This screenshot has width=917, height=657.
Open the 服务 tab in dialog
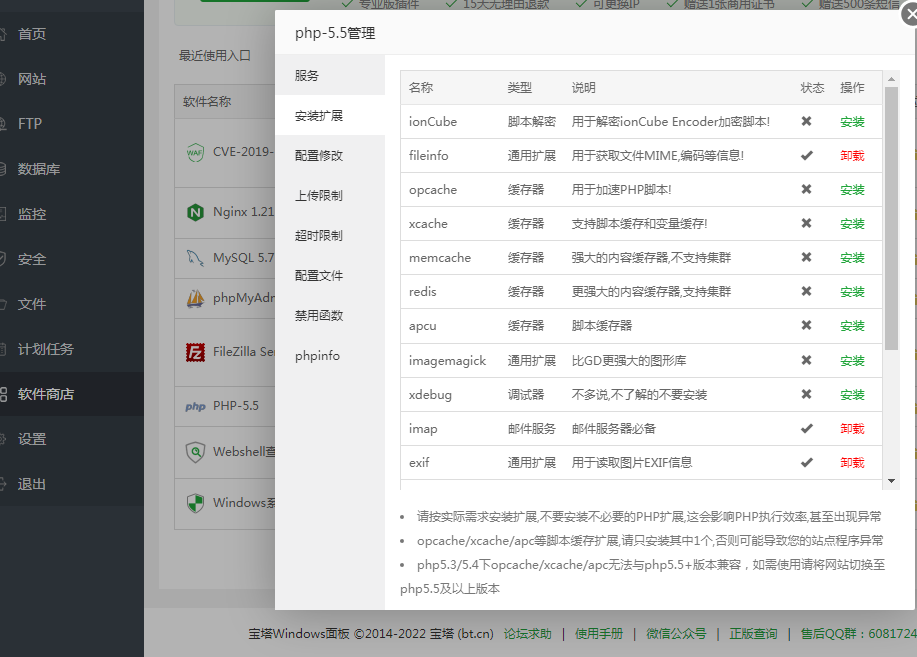(x=330, y=75)
